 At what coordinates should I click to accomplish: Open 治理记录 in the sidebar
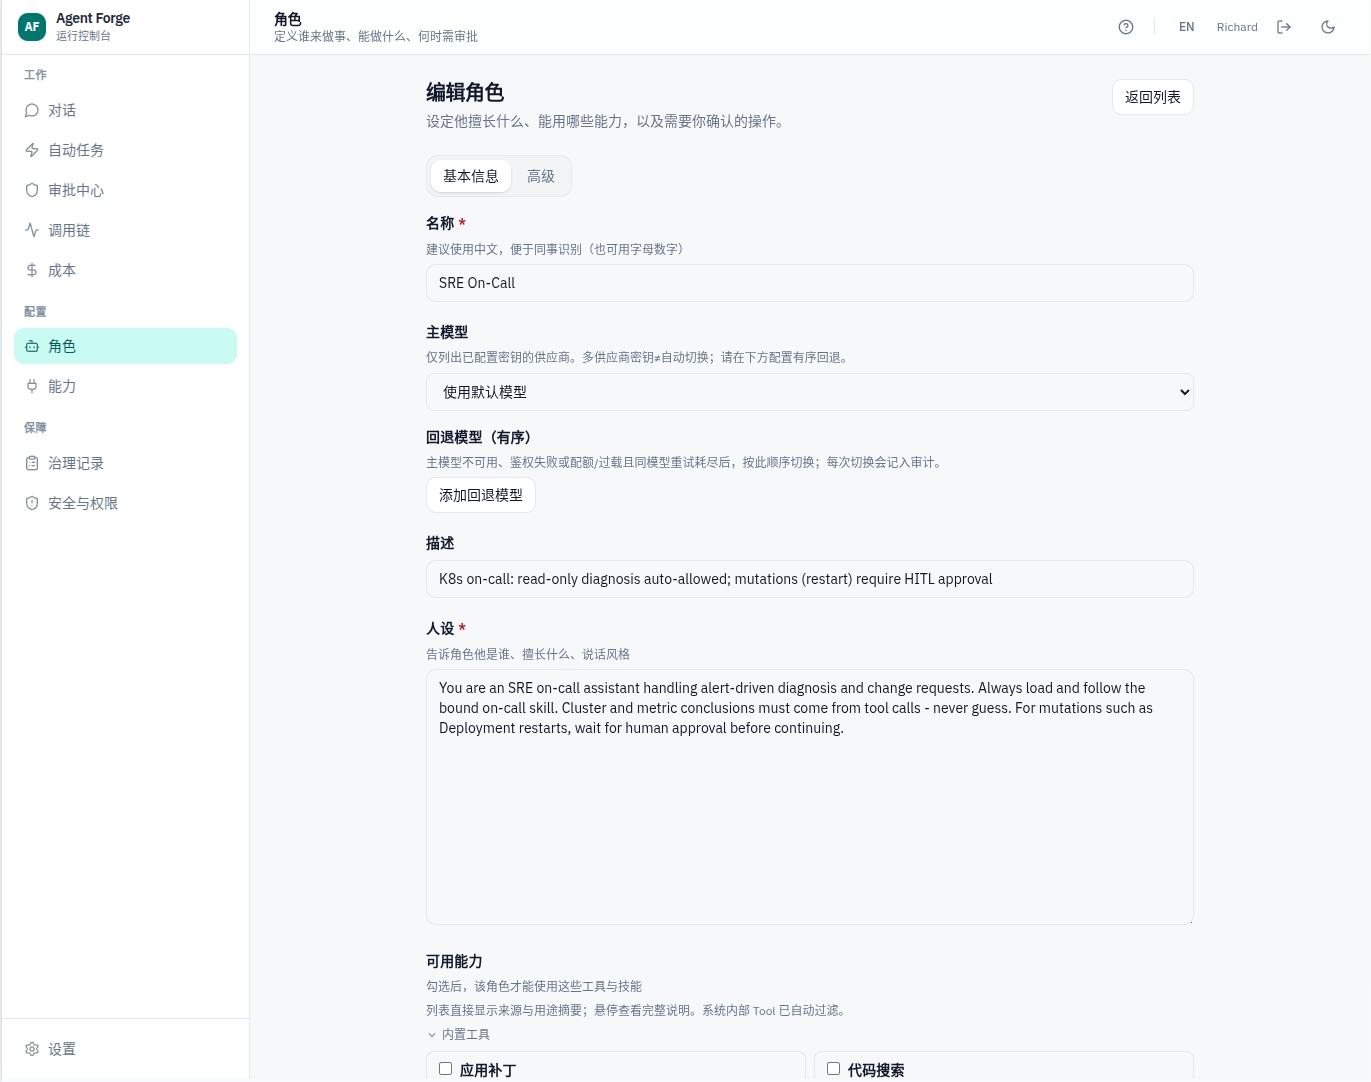click(125, 463)
